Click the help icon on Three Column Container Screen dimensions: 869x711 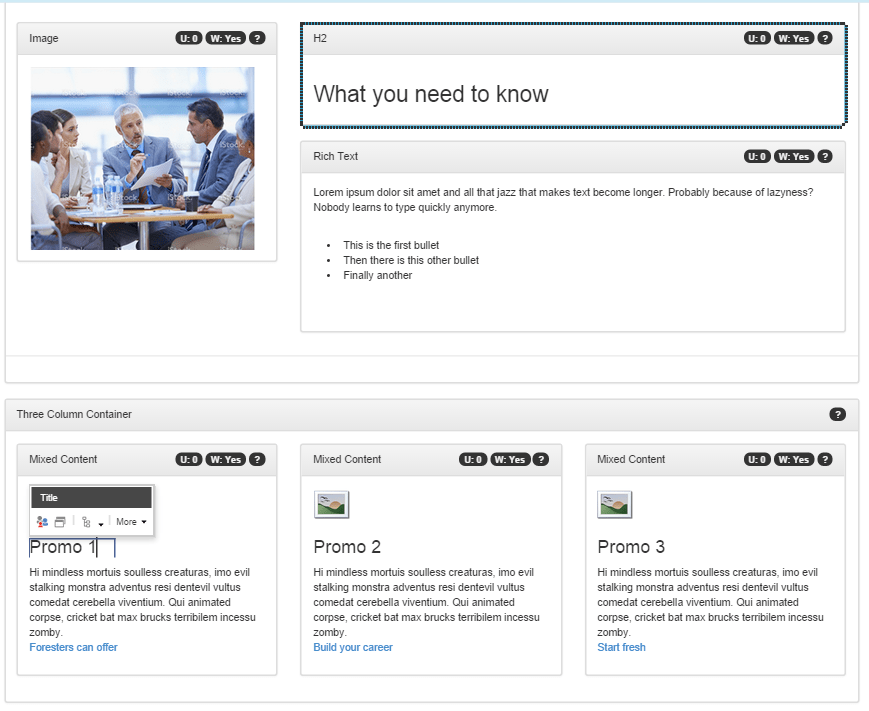[837, 414]
